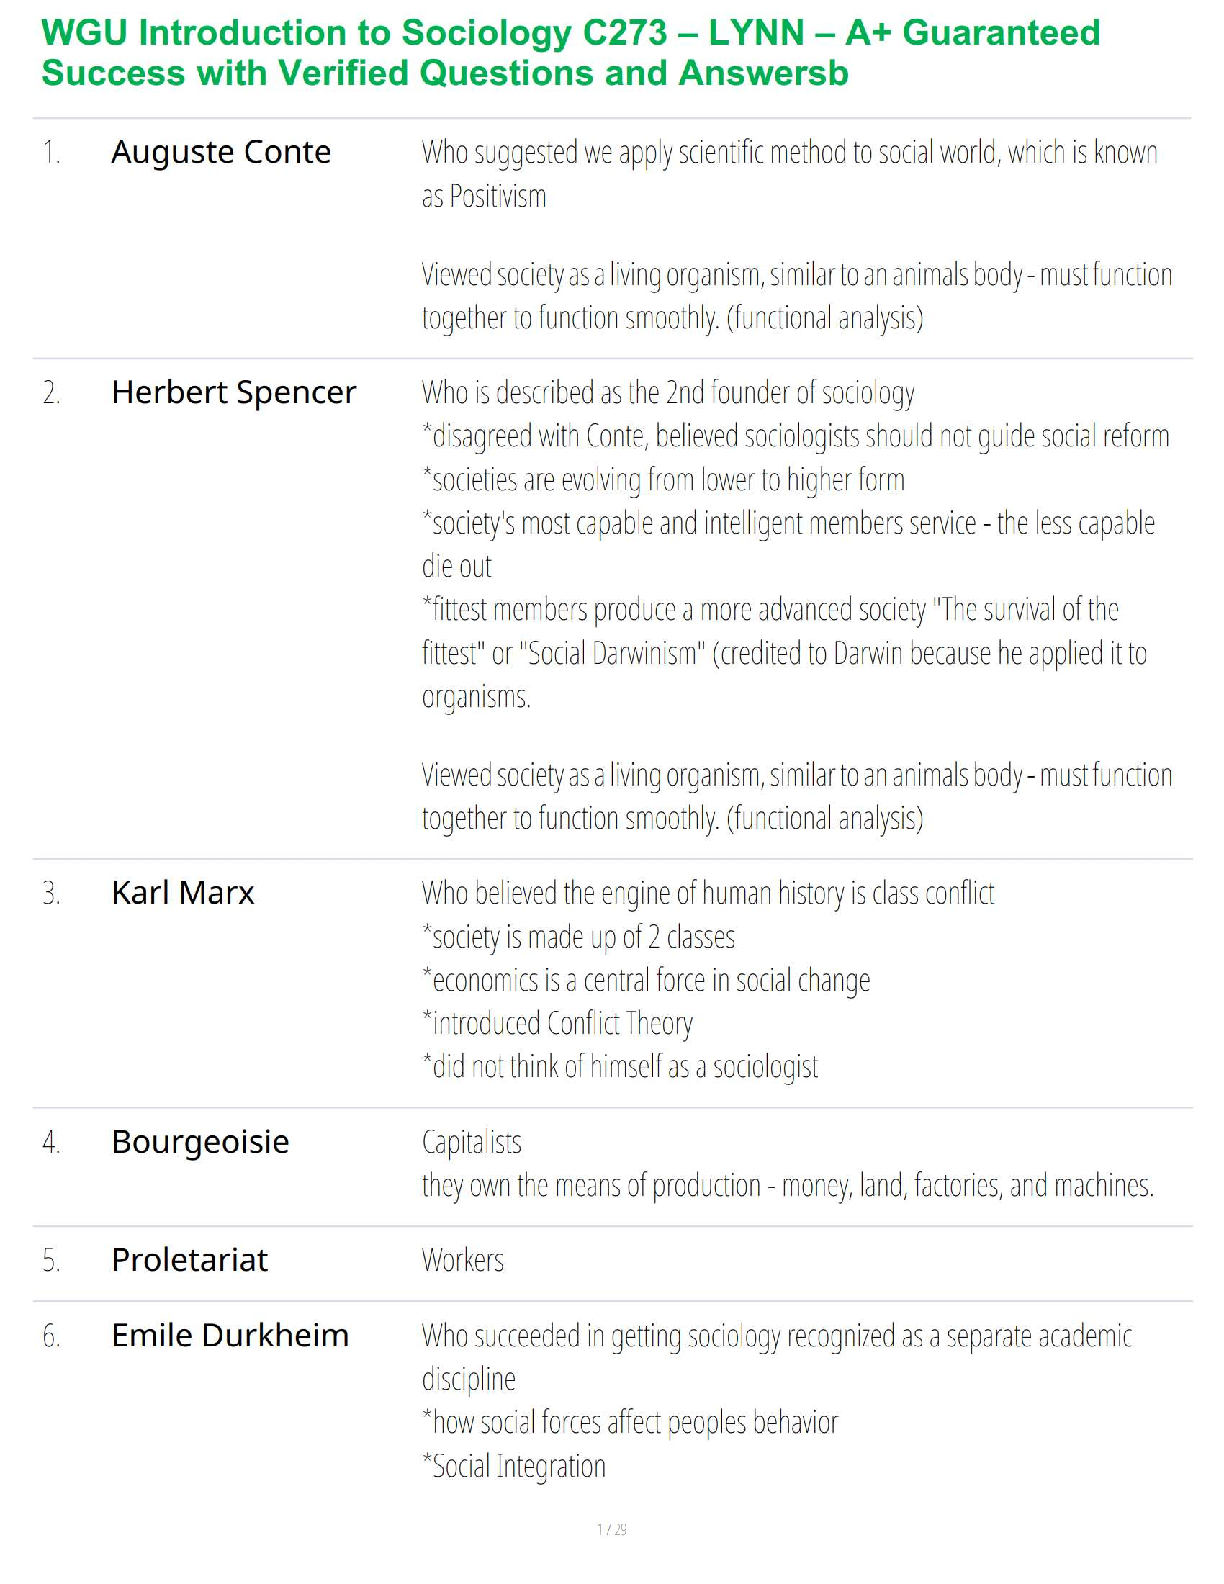Click the Herbert Spencer term
Image resolution: width=1224 pixels, height=1584 pixels.
tap(233, 392)
